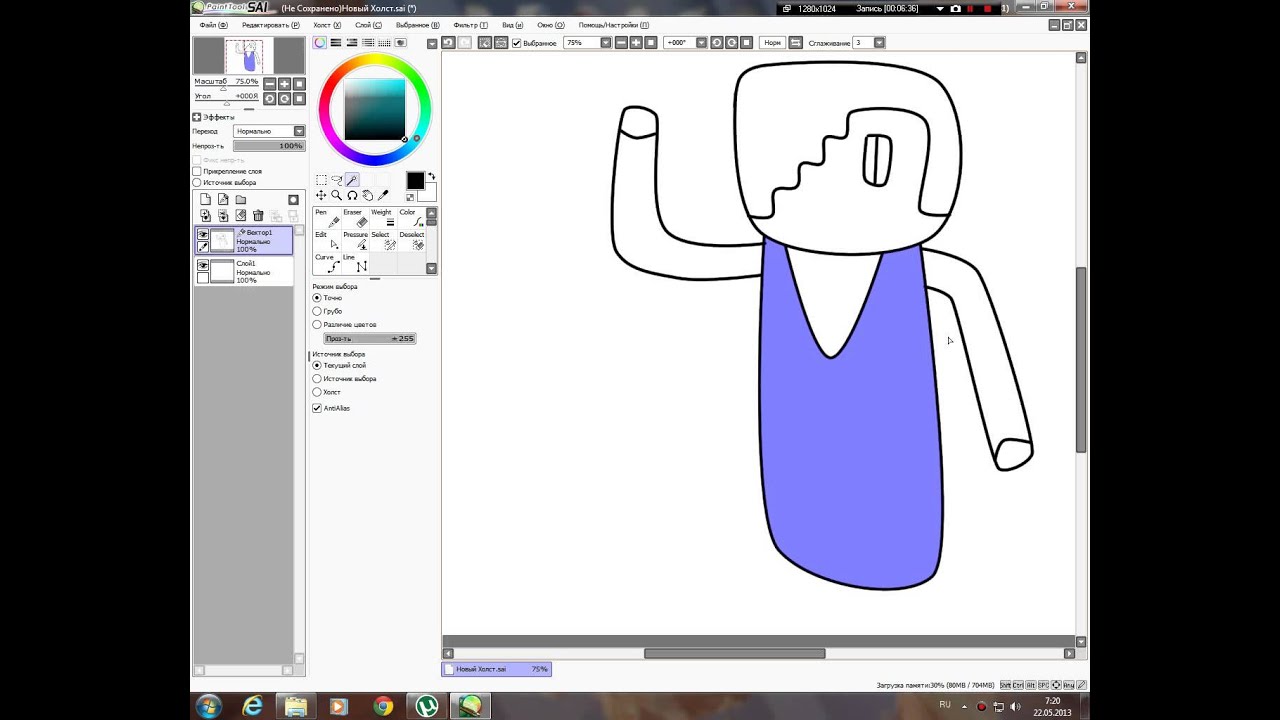Hide the Слой1 layer via eye icon

[203, 266]
